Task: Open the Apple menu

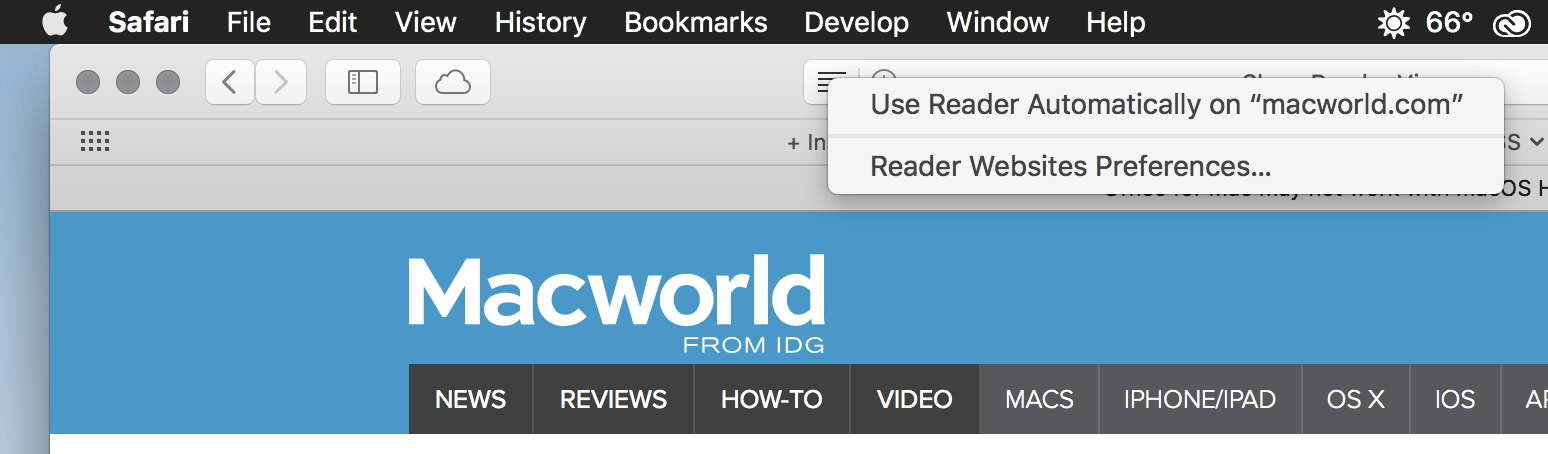Action: (x=54, y=20)
